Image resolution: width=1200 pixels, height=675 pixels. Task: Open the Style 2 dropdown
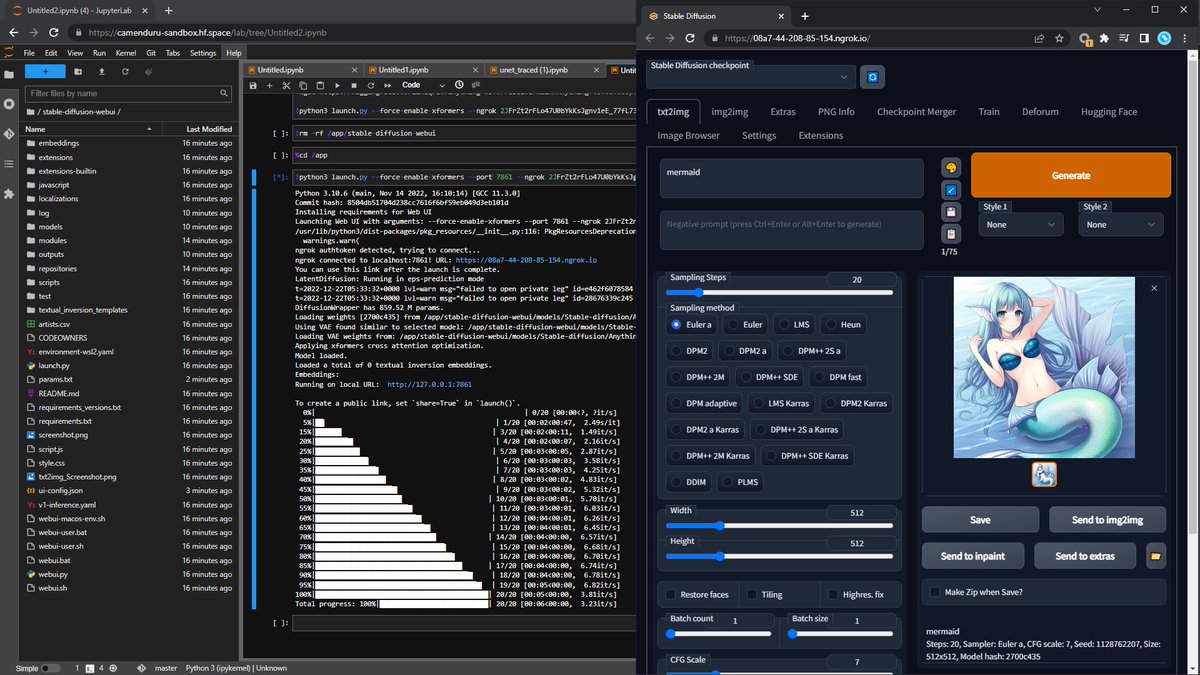[1121, 225]
